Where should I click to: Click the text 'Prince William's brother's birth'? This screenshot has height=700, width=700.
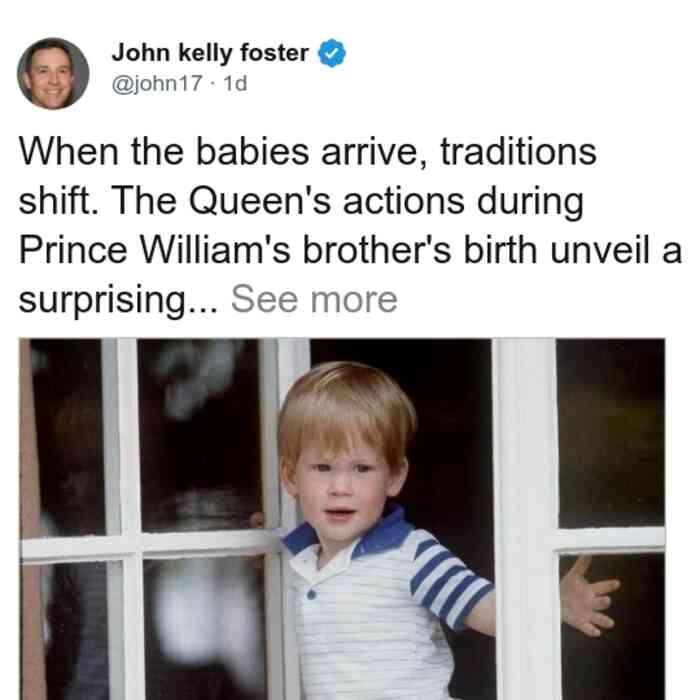(278, 250)
